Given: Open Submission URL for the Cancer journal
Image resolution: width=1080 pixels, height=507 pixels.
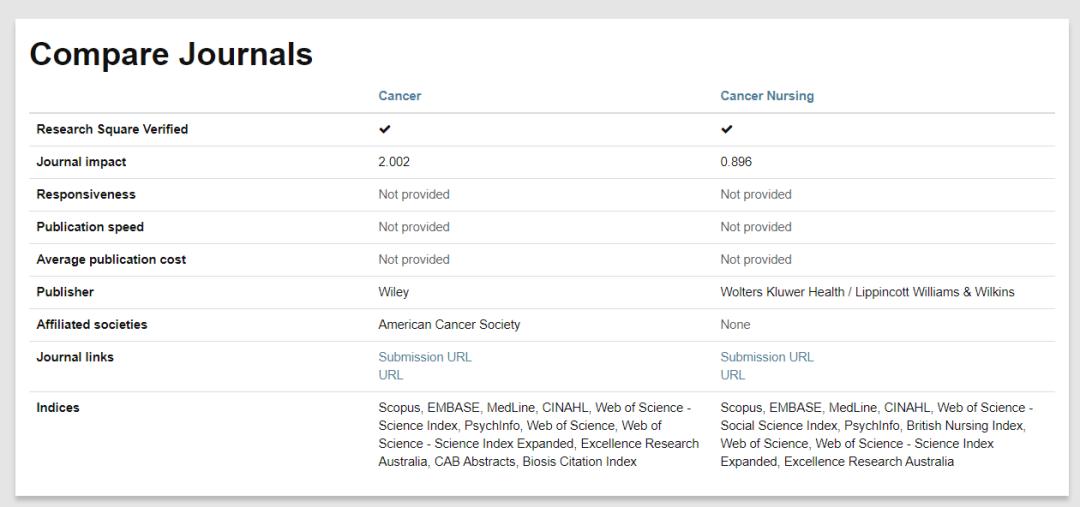Looking at the screenshot, I should [424, 357].
